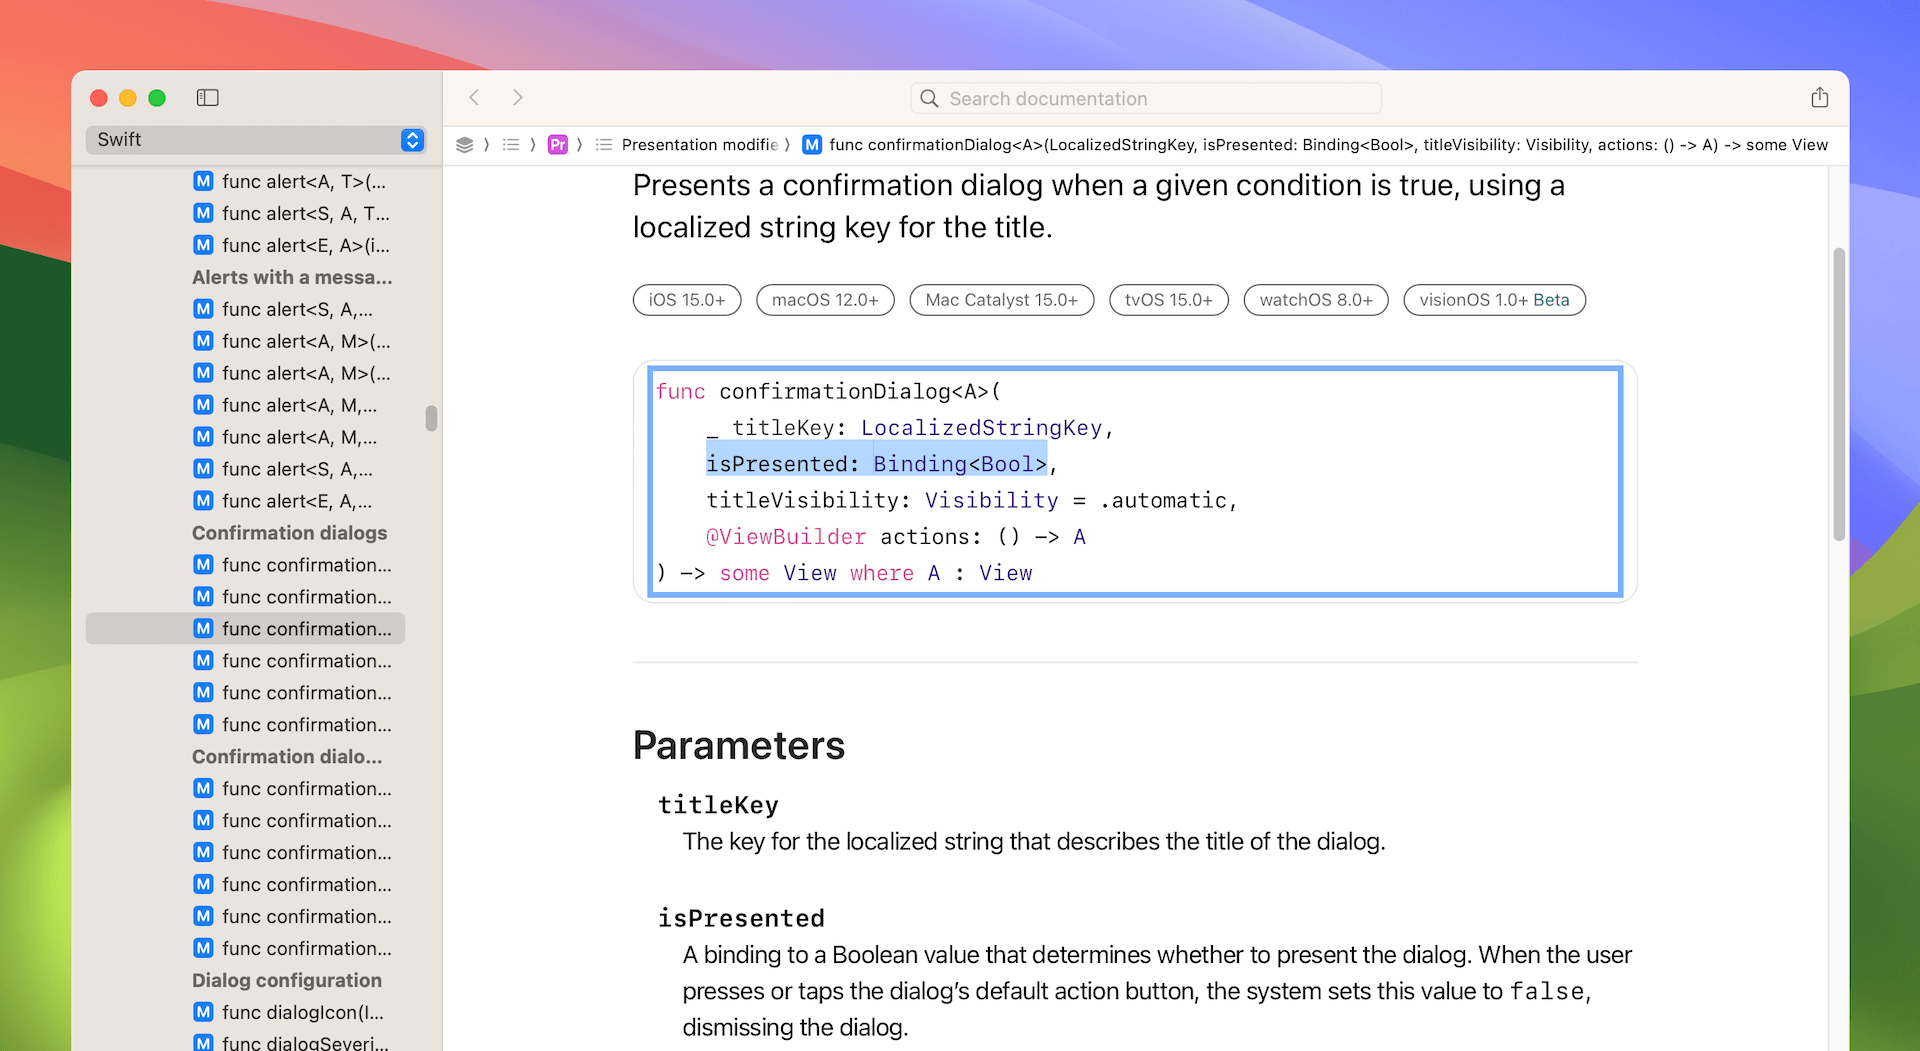The image size is (1920, 1051).
Task: Open the share icon in the top right
Action: (x=1820, y=97)
